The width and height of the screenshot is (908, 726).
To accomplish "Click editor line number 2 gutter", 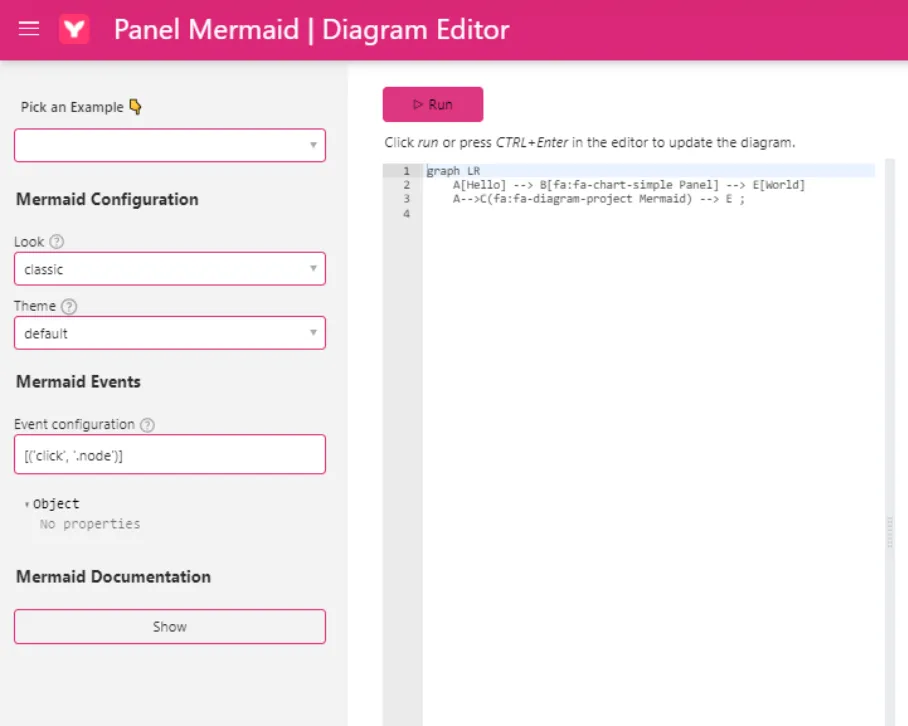I will [x=406, y=185].
